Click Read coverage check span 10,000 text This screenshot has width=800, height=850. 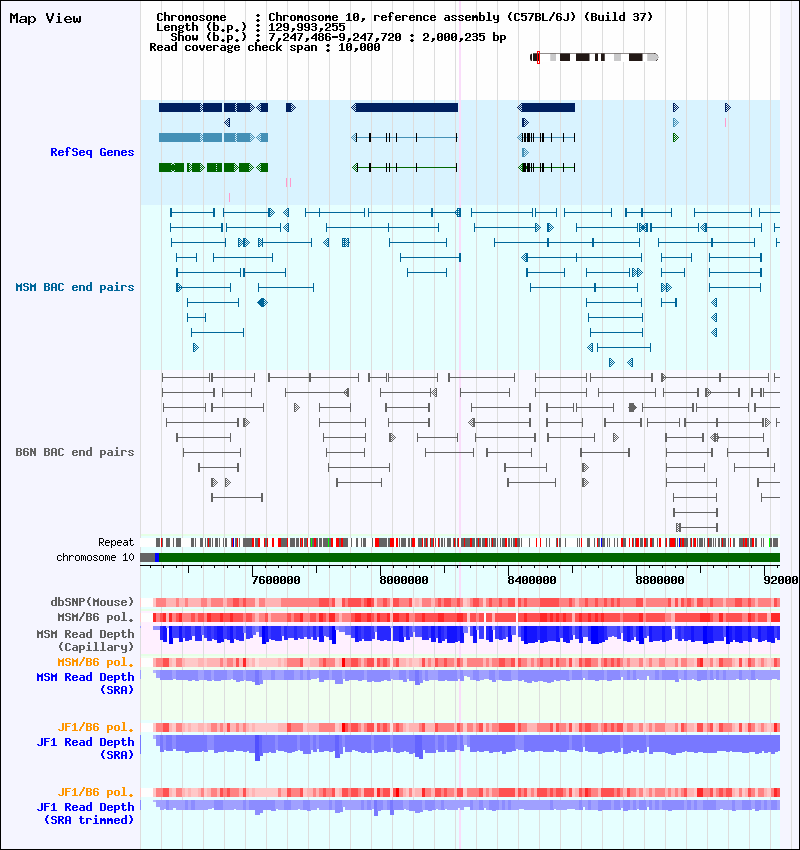pos(264,47)
